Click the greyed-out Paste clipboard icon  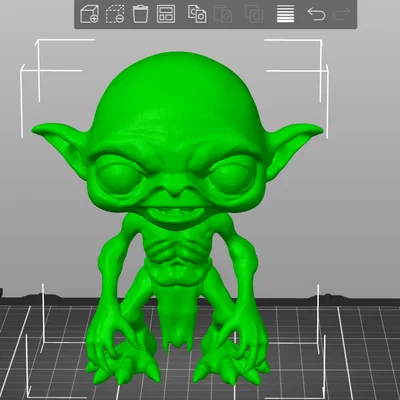(x=223, y=14)
